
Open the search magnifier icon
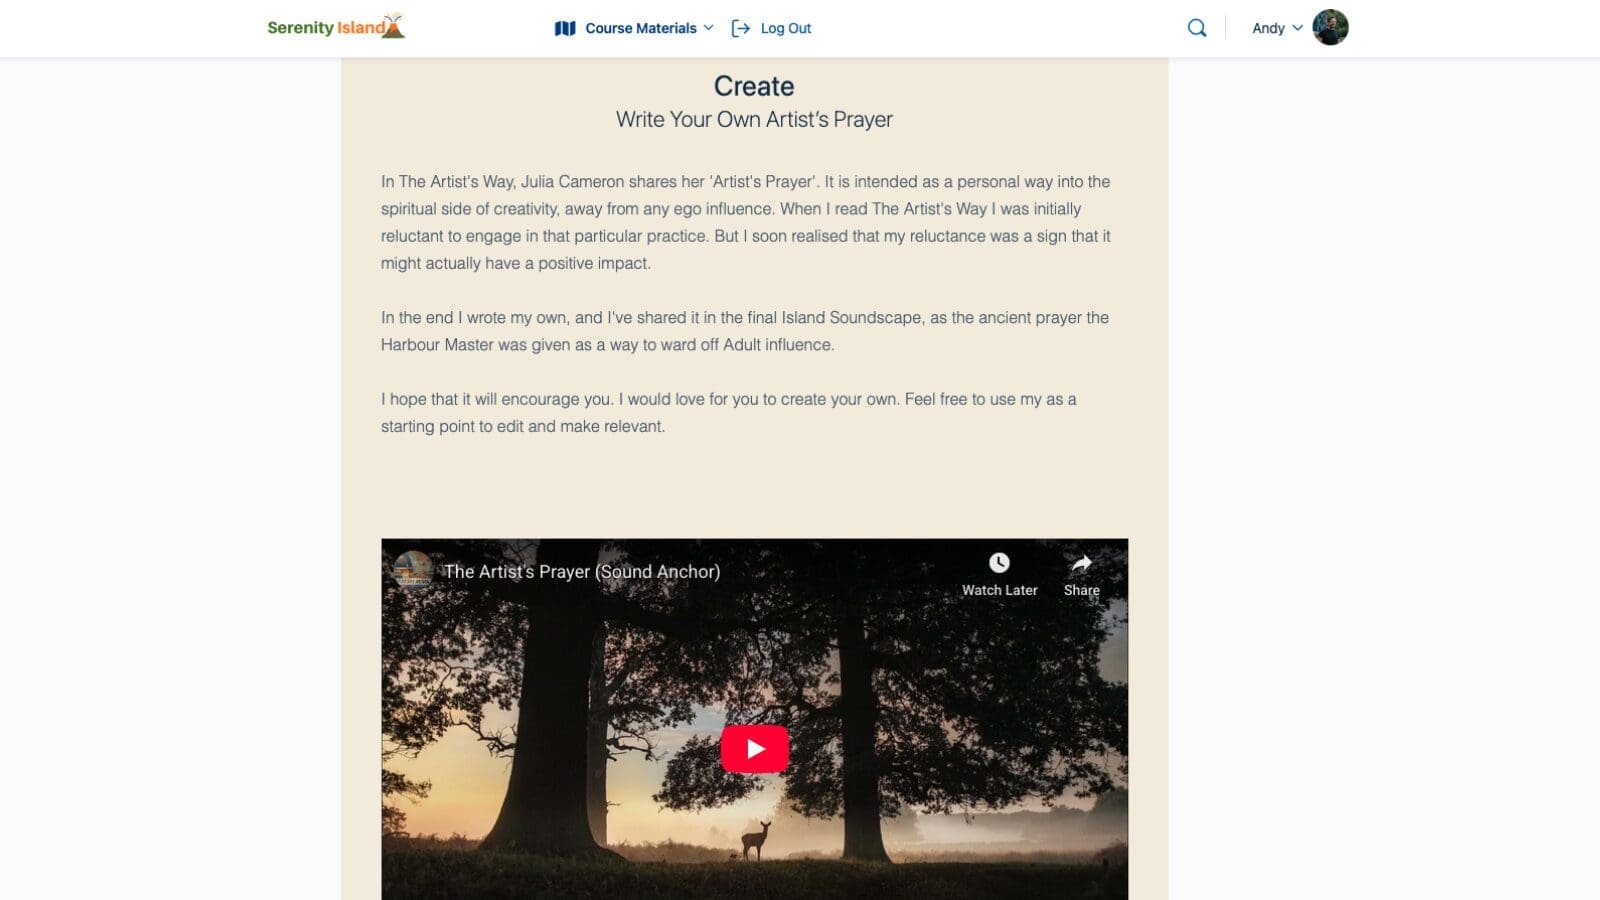coord(1196,28)
